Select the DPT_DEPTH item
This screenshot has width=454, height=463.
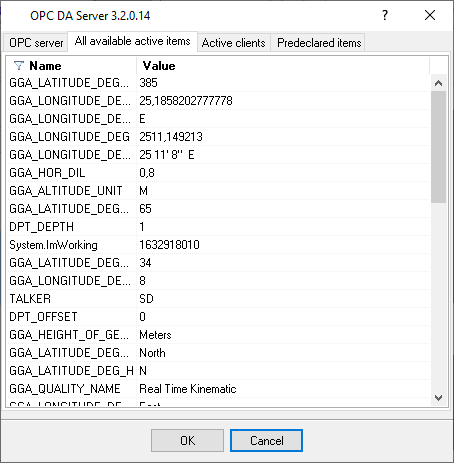click(41, 227)
